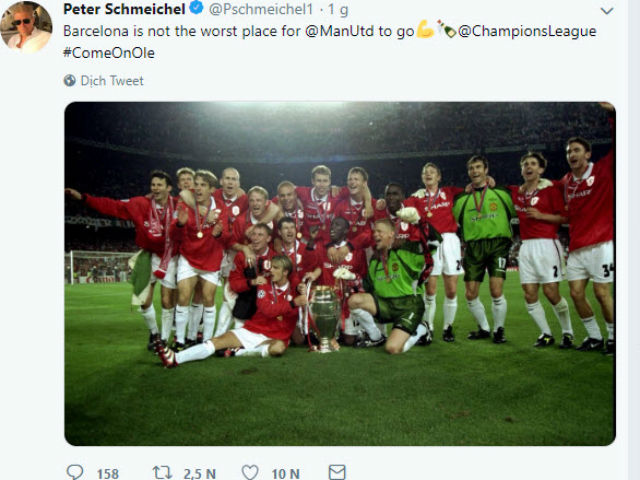640x480 pixels.
Task: Click the like count 10 N
Action: pyautogui.click(x=285, y=473)
